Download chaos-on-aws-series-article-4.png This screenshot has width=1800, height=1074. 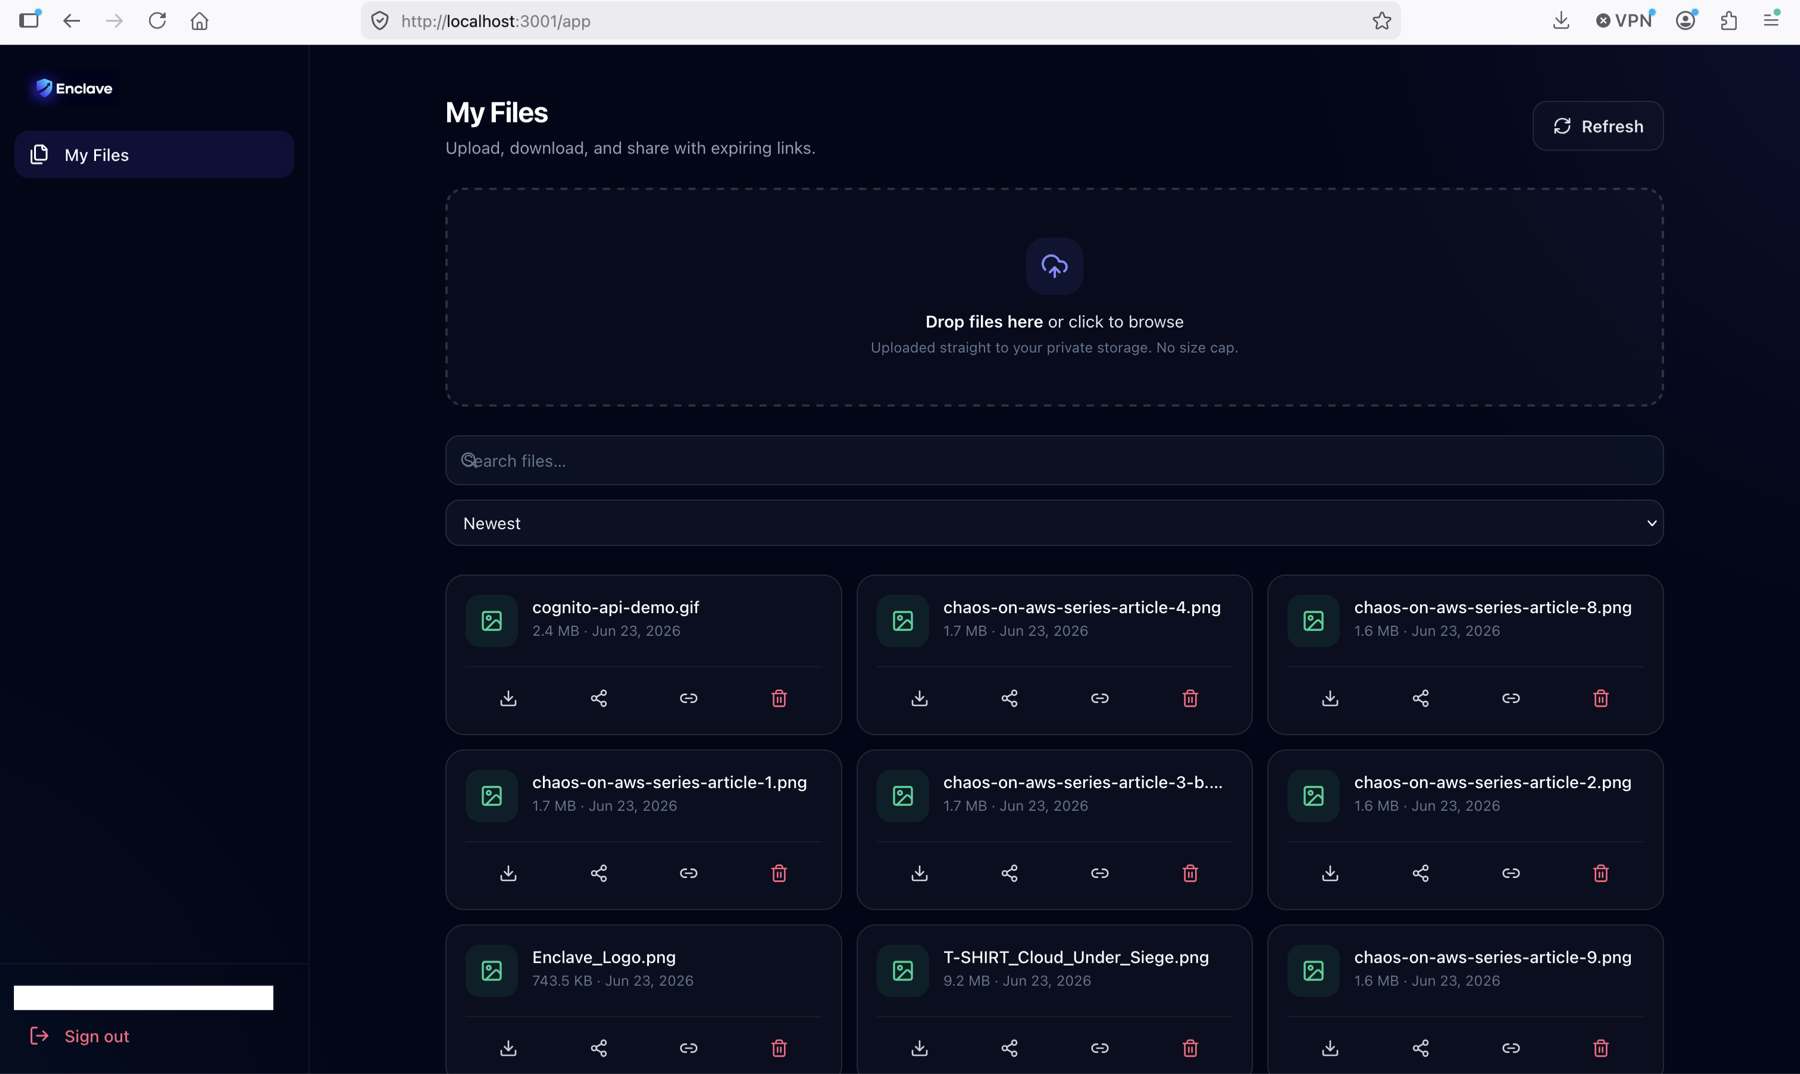(919, 698)
